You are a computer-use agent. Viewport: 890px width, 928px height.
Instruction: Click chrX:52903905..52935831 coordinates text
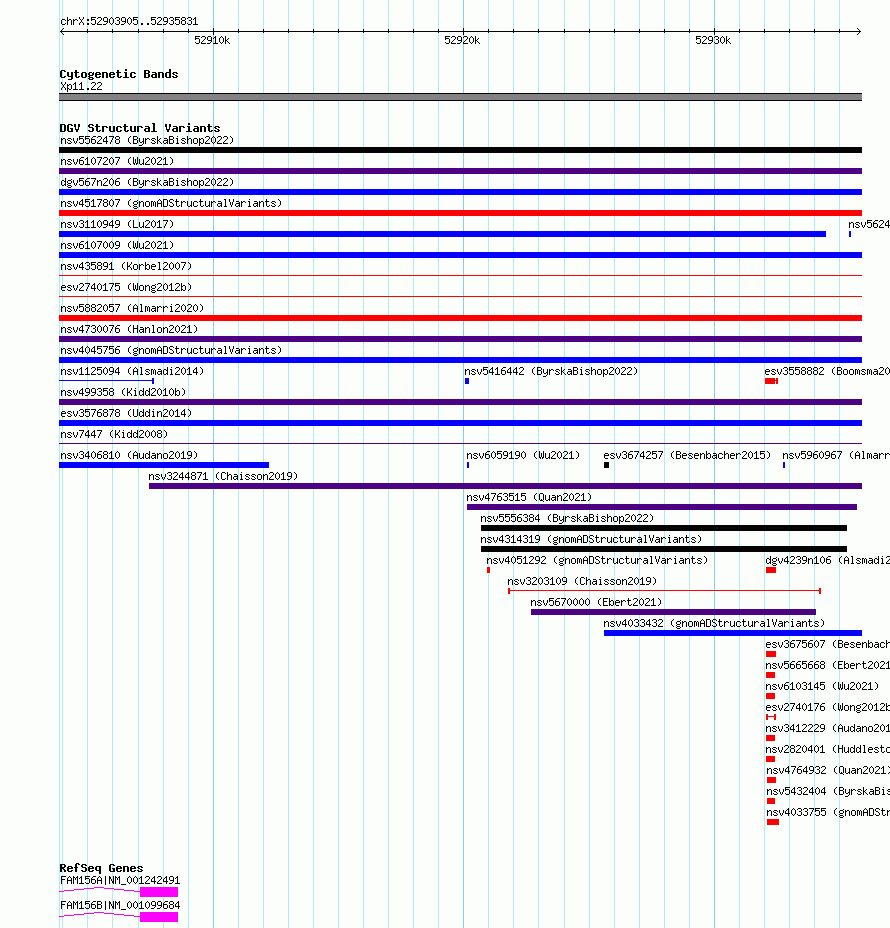129,21
